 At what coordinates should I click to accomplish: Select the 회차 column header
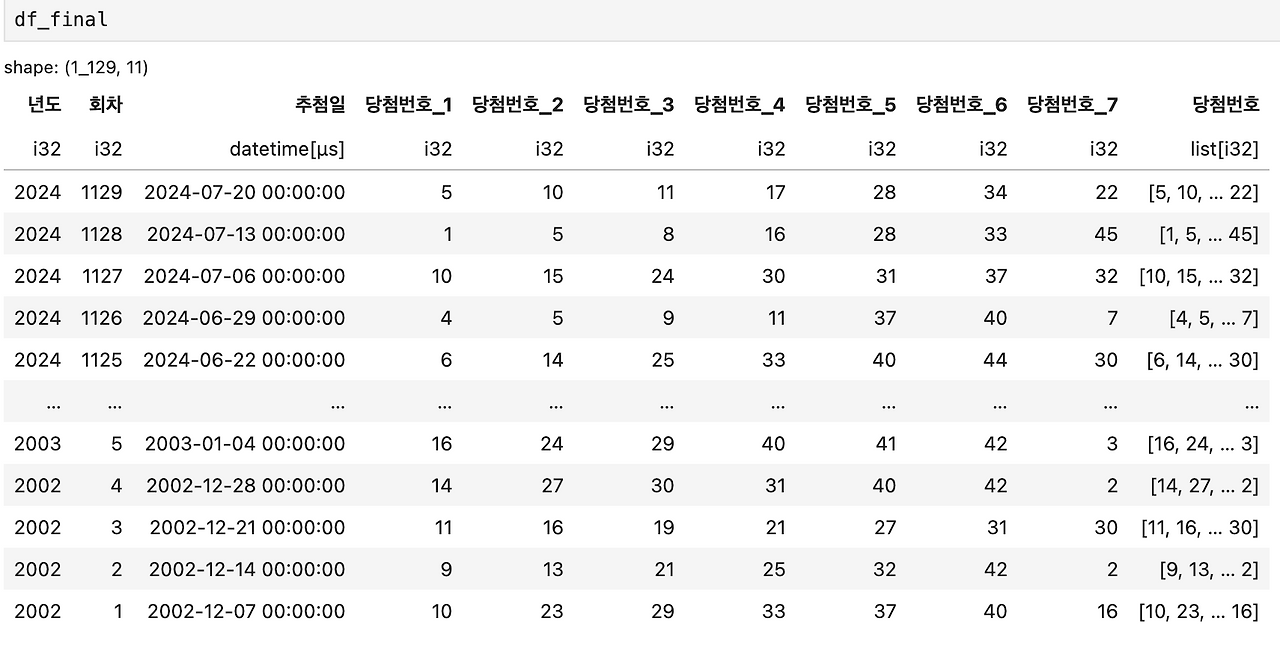[x=106, y=104]
